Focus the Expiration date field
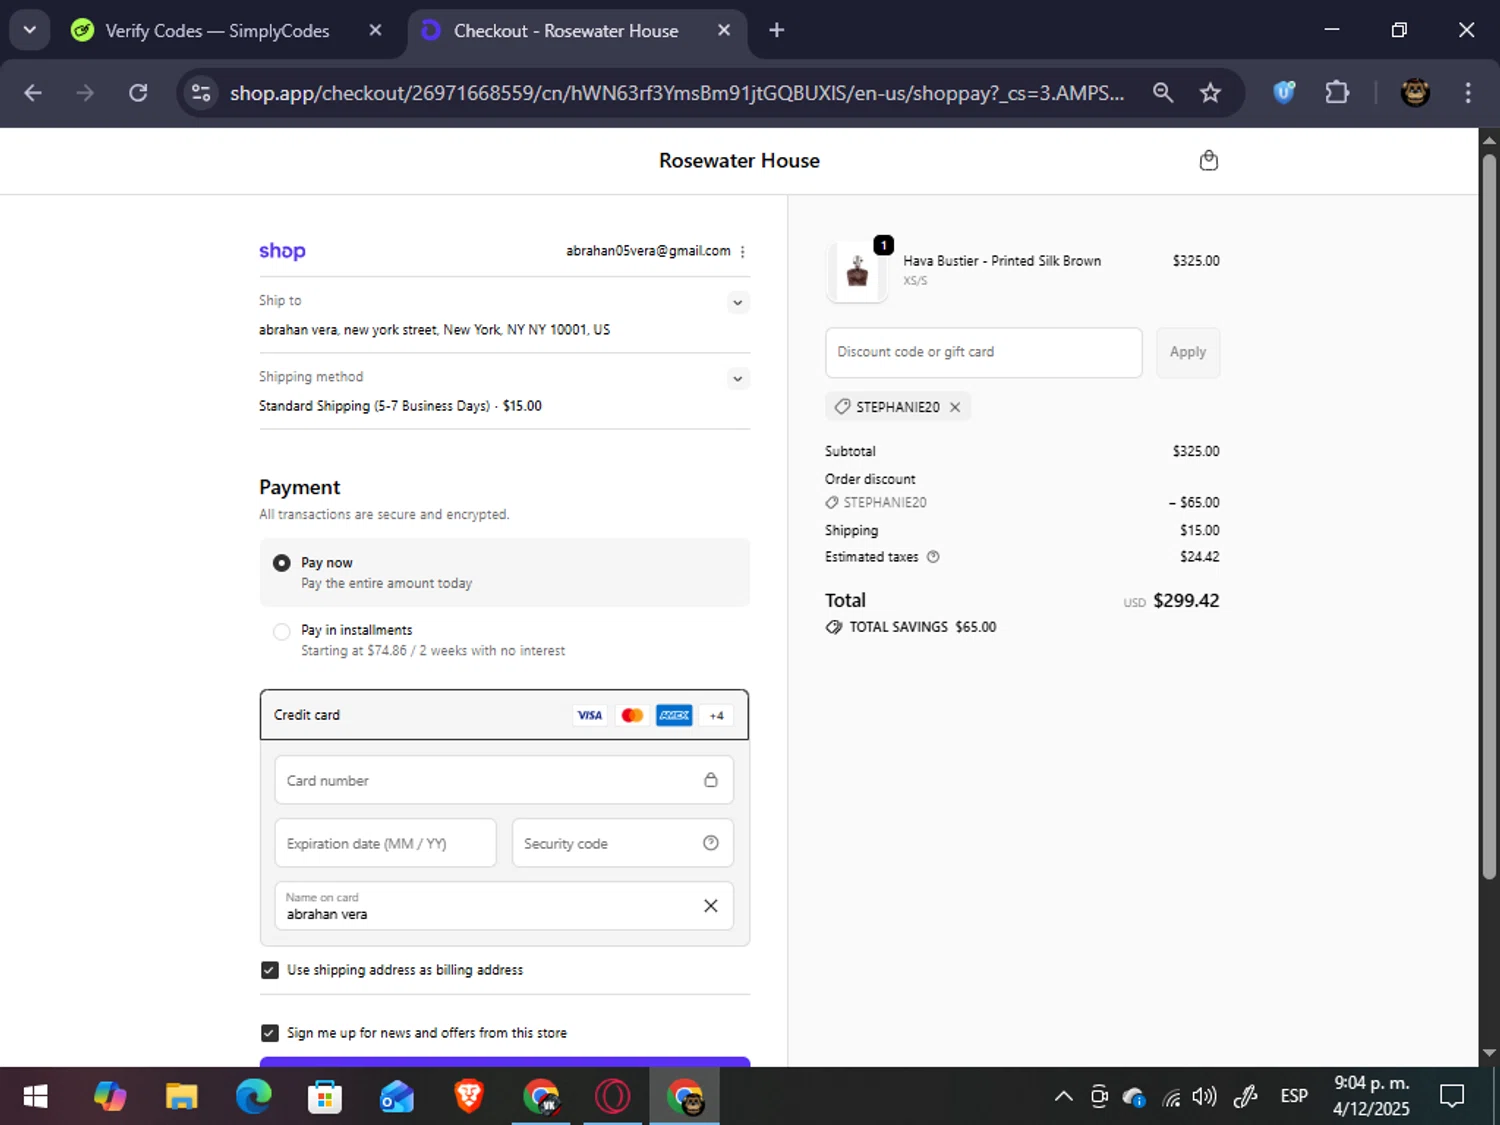The image size is (1500, 1125). tap(385, 843)
